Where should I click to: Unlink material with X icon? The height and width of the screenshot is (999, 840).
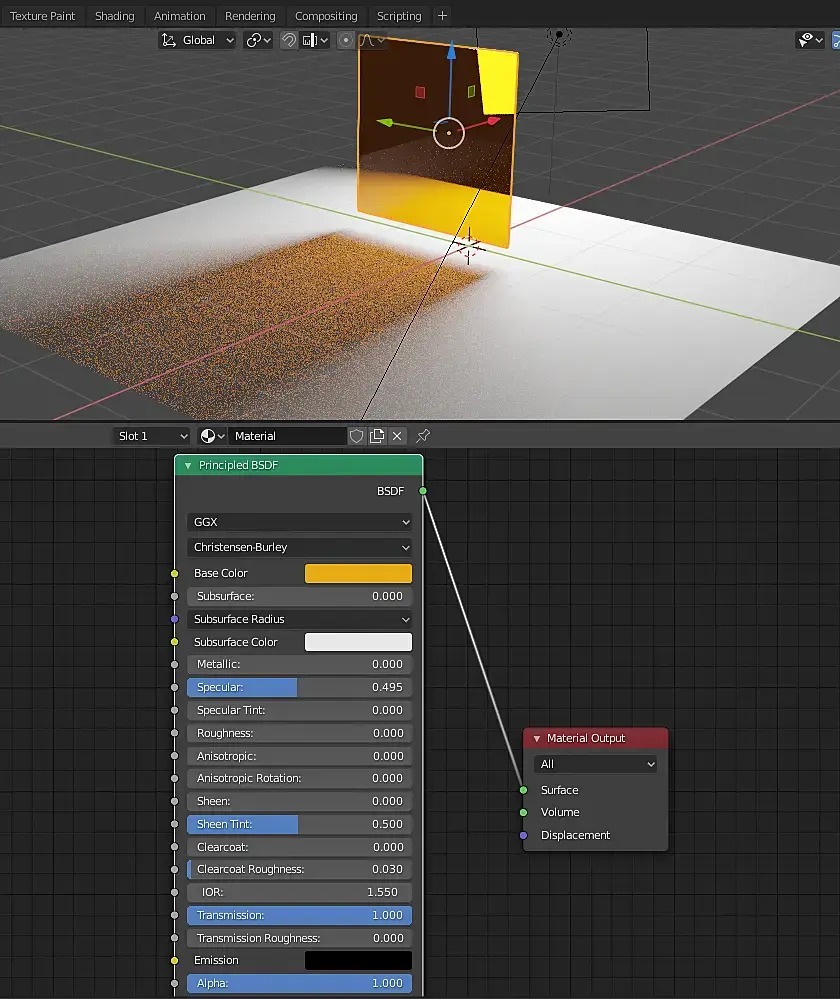click(x=397, y=436)
